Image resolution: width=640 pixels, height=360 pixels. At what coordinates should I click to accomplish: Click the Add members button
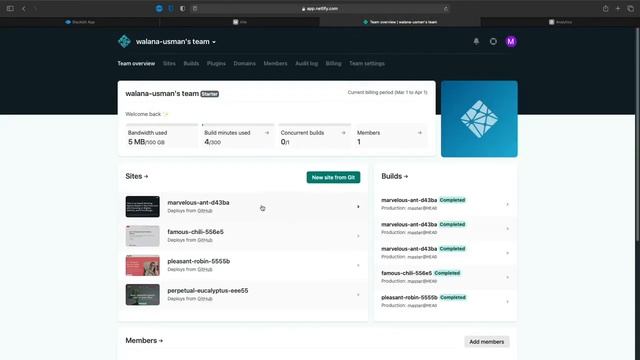[x=486, y=342]
